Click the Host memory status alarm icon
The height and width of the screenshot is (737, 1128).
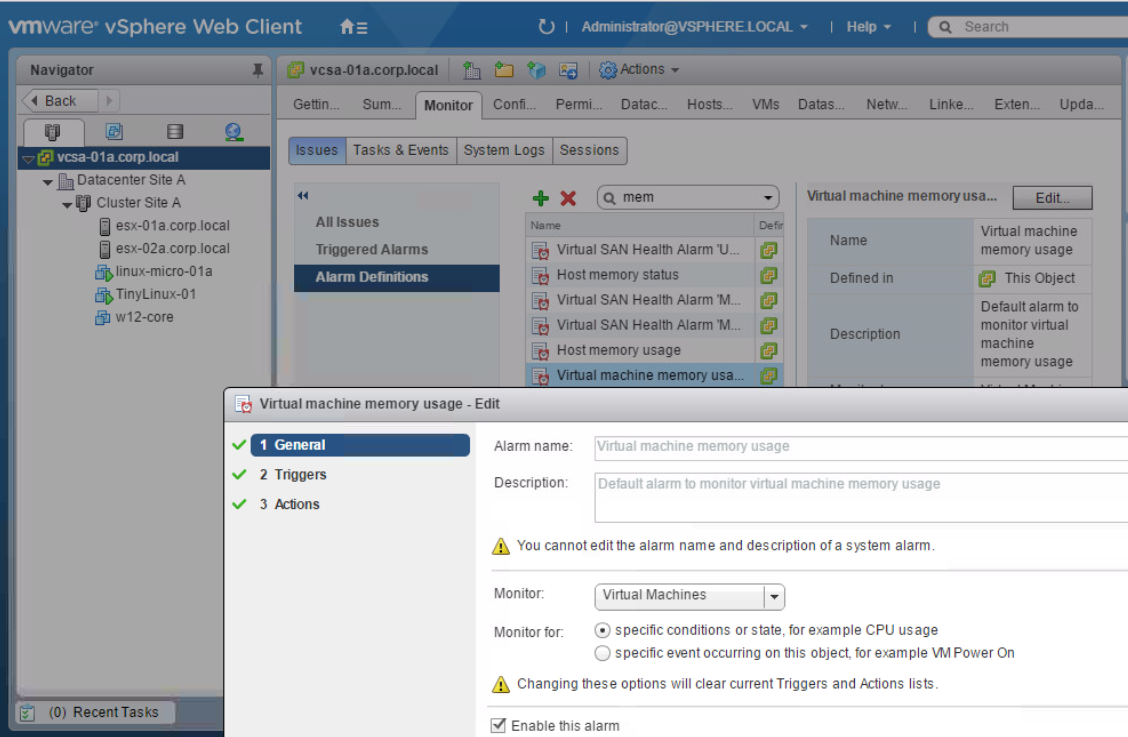(x=540, y=276)
